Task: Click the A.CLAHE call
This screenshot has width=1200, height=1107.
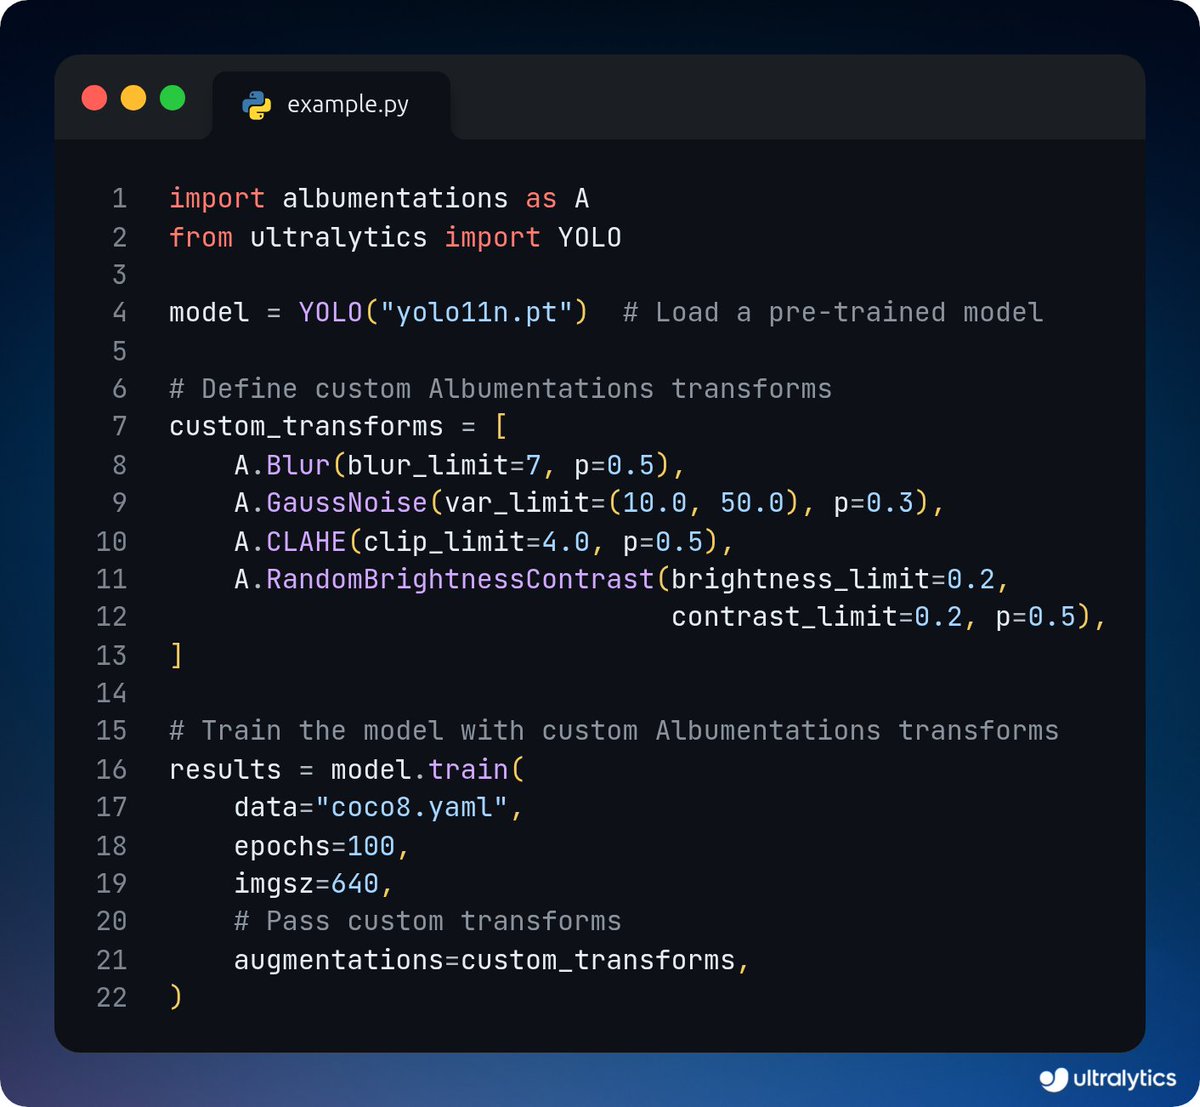Action: (484, 541)
